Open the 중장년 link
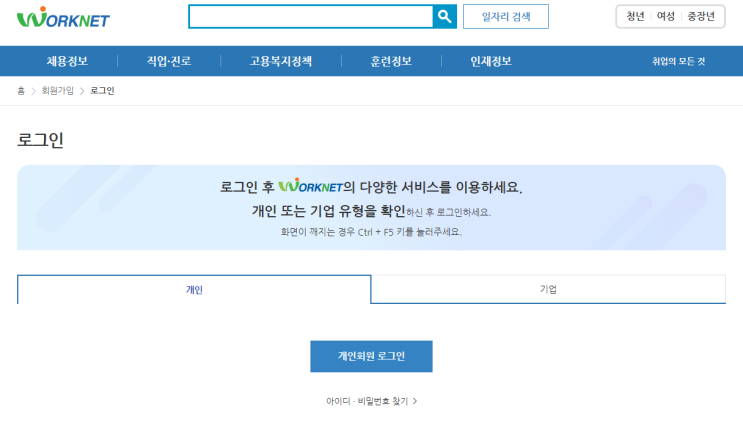The image size is (743, 423). [x=701, y=17]
